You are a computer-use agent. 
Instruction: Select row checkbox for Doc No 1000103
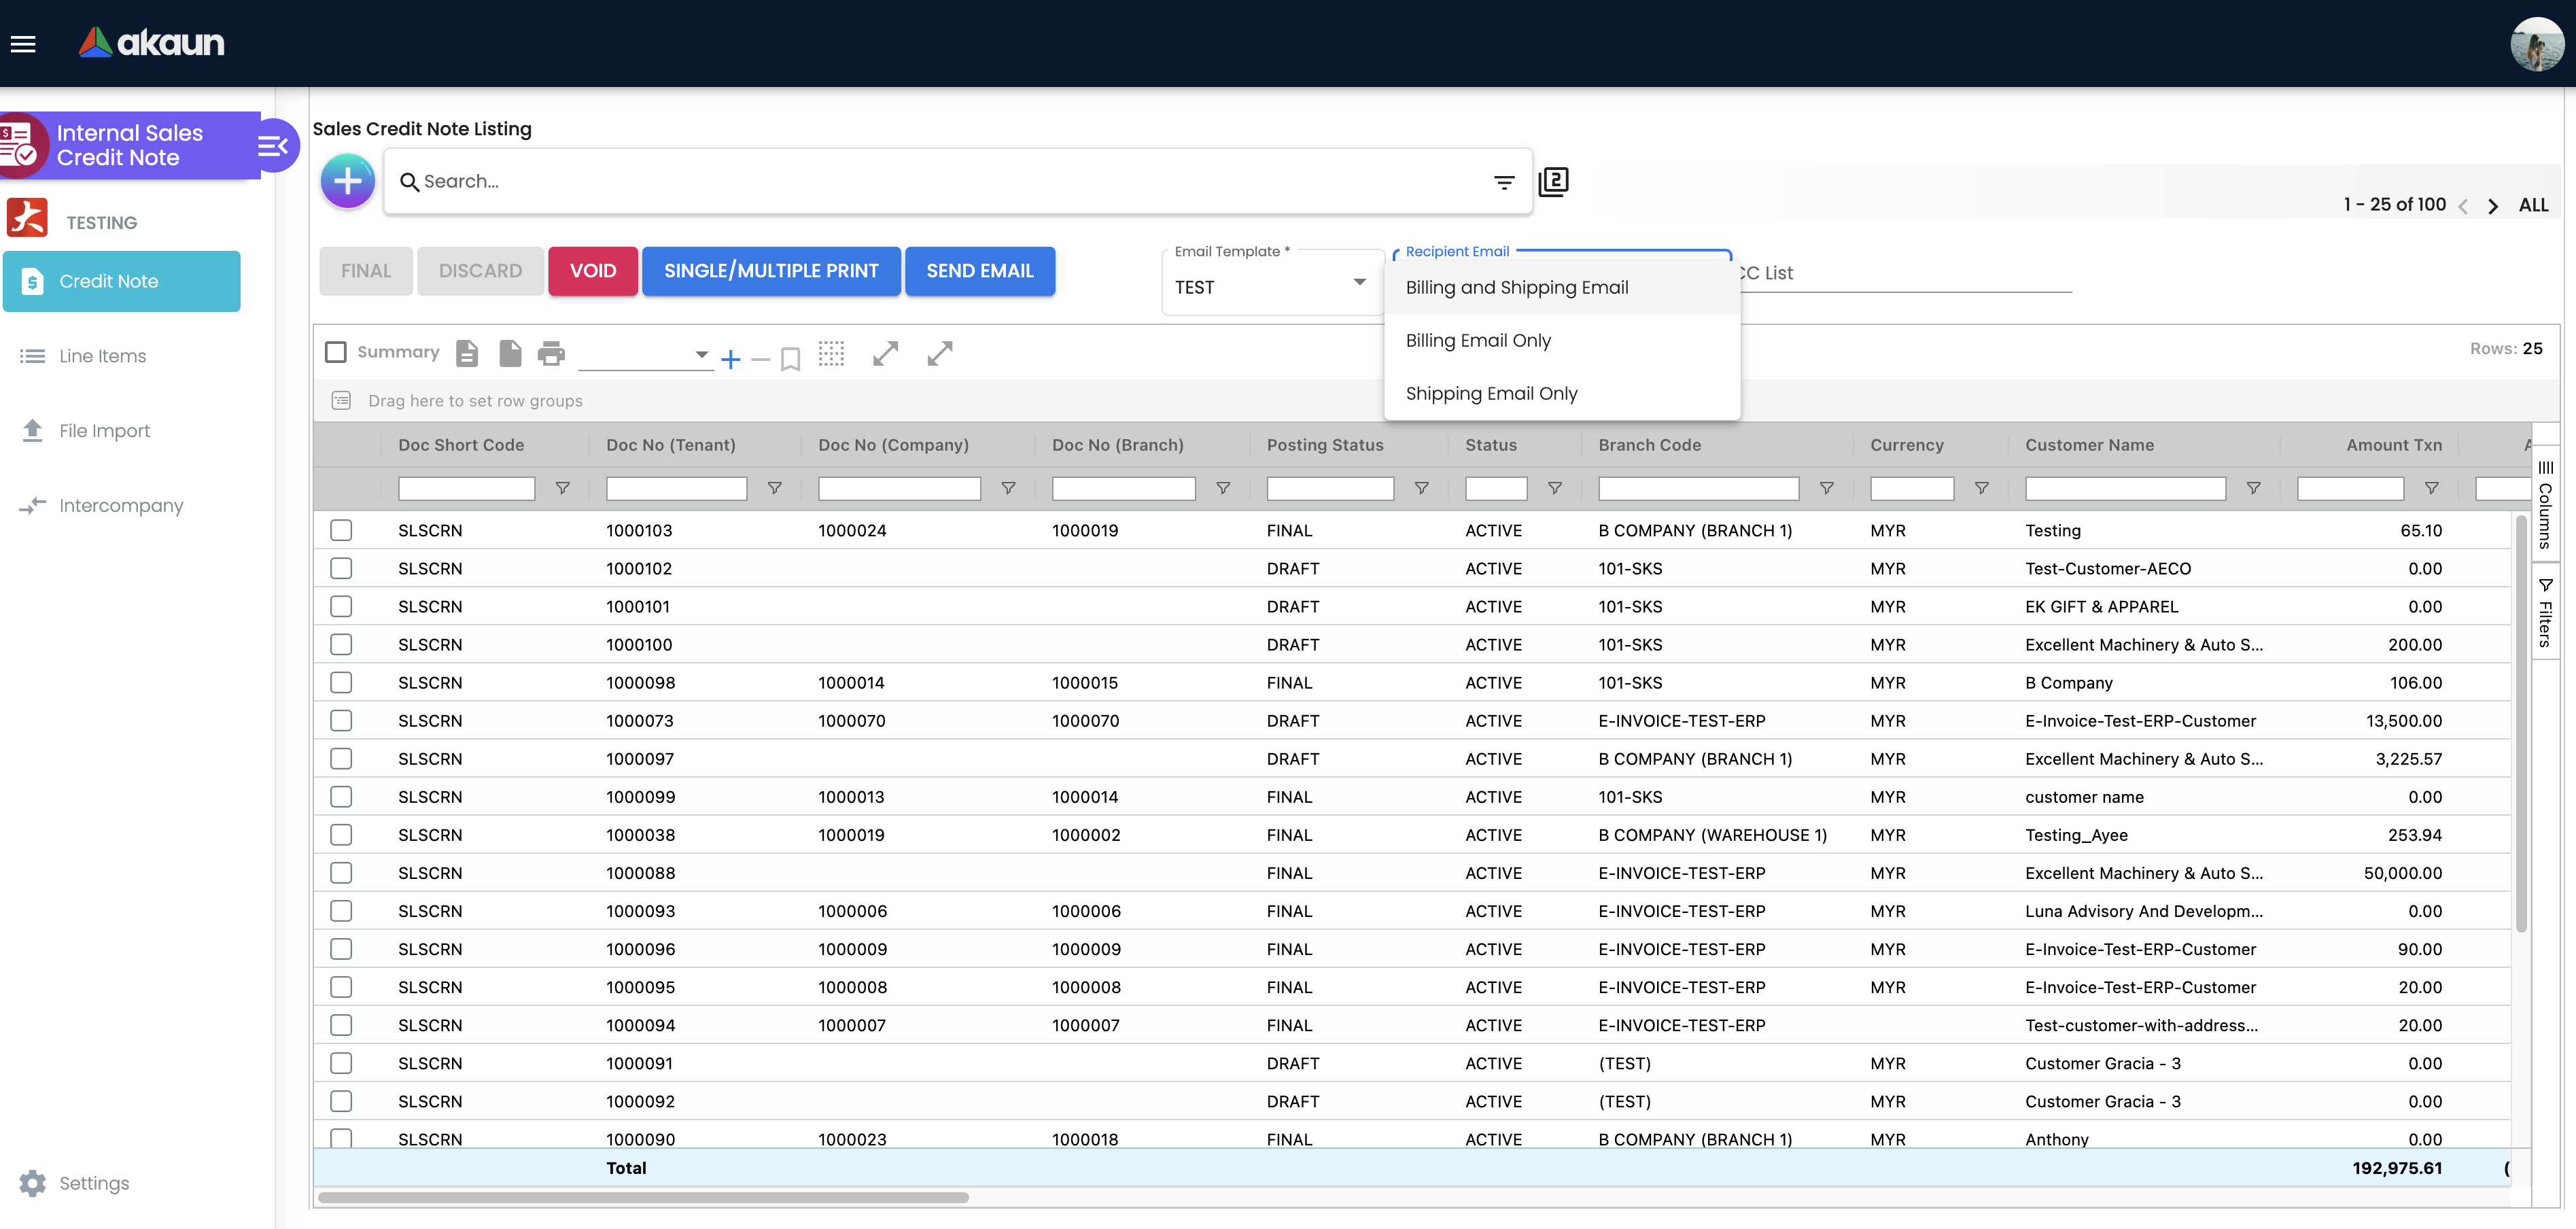pos(341,530)
